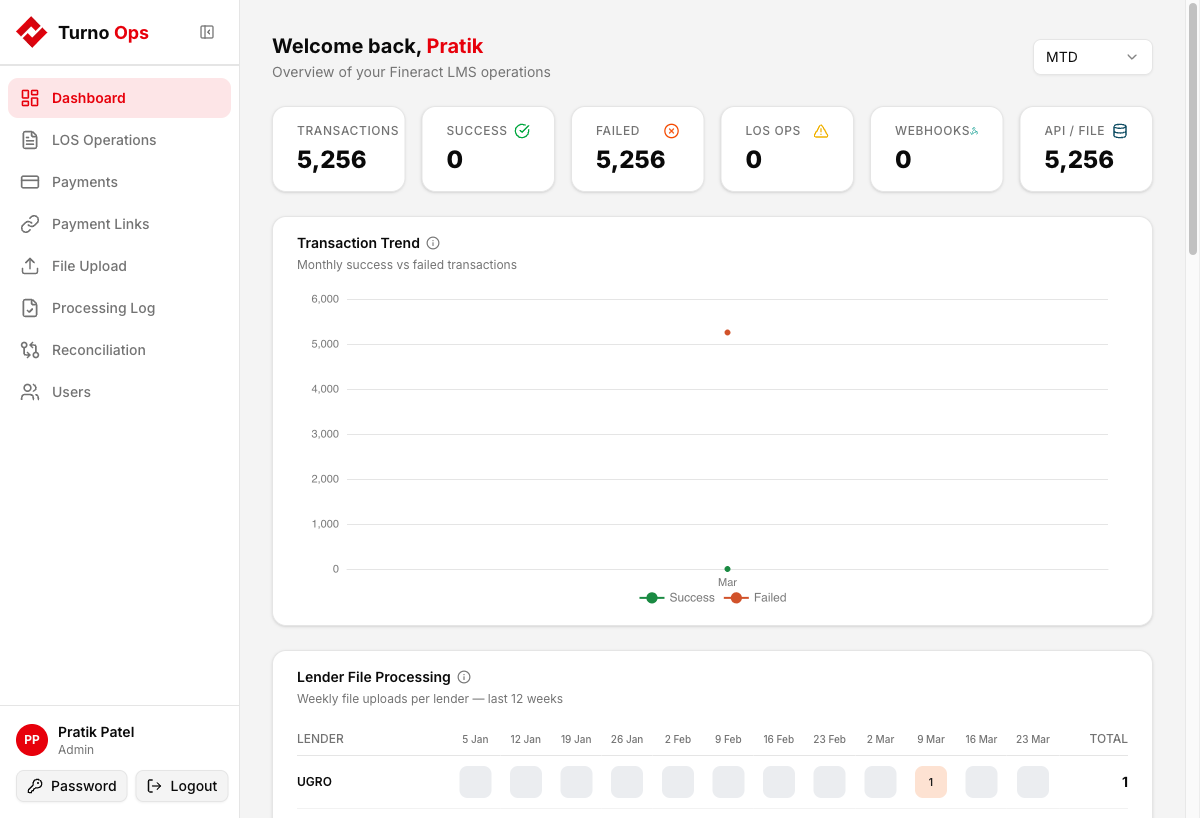Select the Processing Log document icon
The image size is (1200, 818).
[31, 308]
